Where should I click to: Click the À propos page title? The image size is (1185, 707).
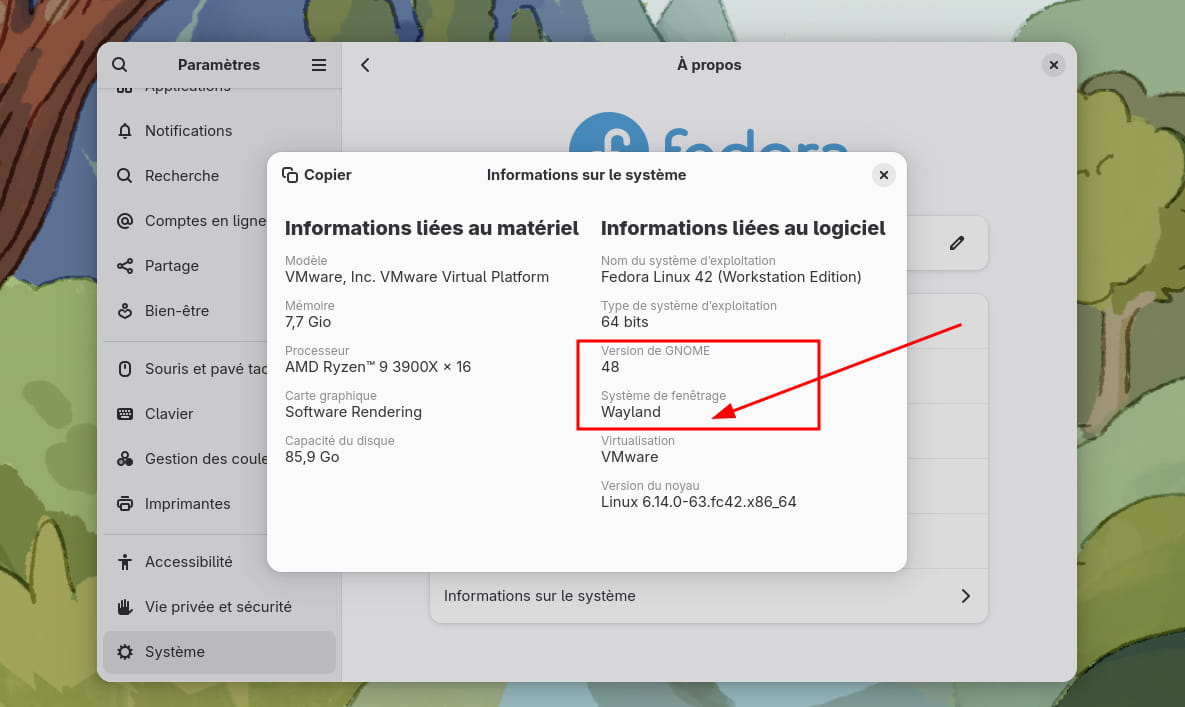[709, 65]
